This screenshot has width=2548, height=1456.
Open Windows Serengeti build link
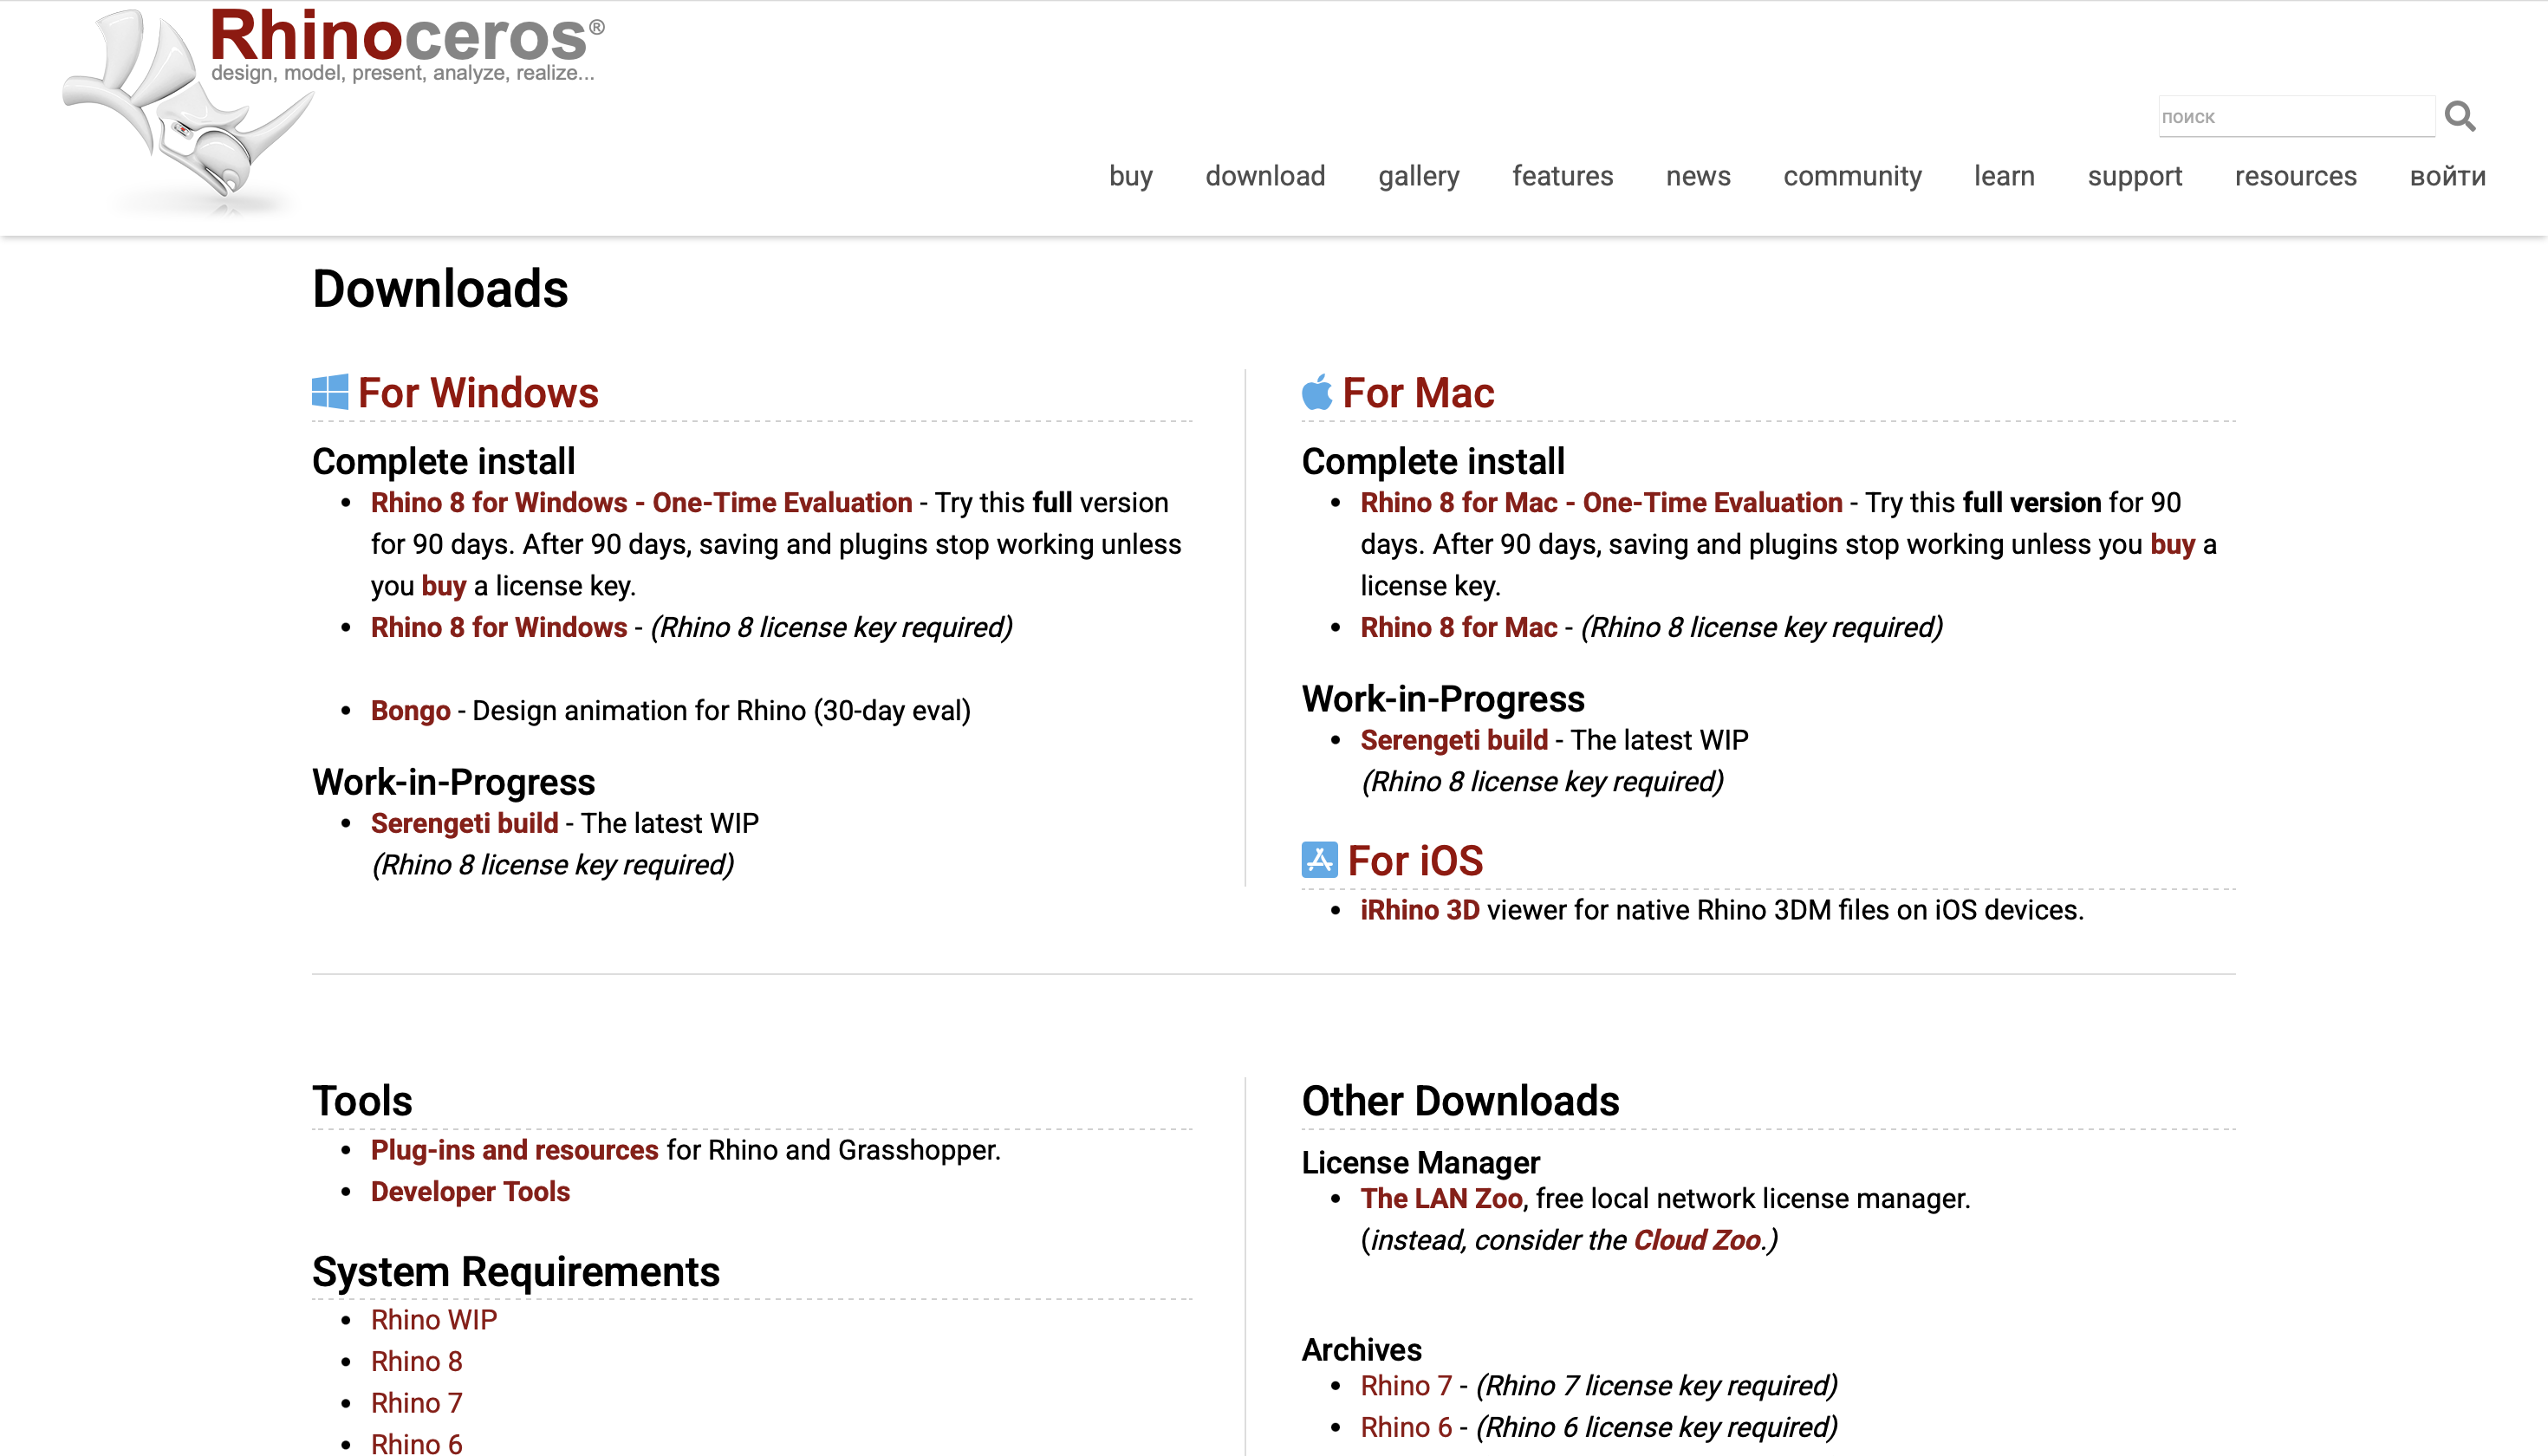point(464,823)
